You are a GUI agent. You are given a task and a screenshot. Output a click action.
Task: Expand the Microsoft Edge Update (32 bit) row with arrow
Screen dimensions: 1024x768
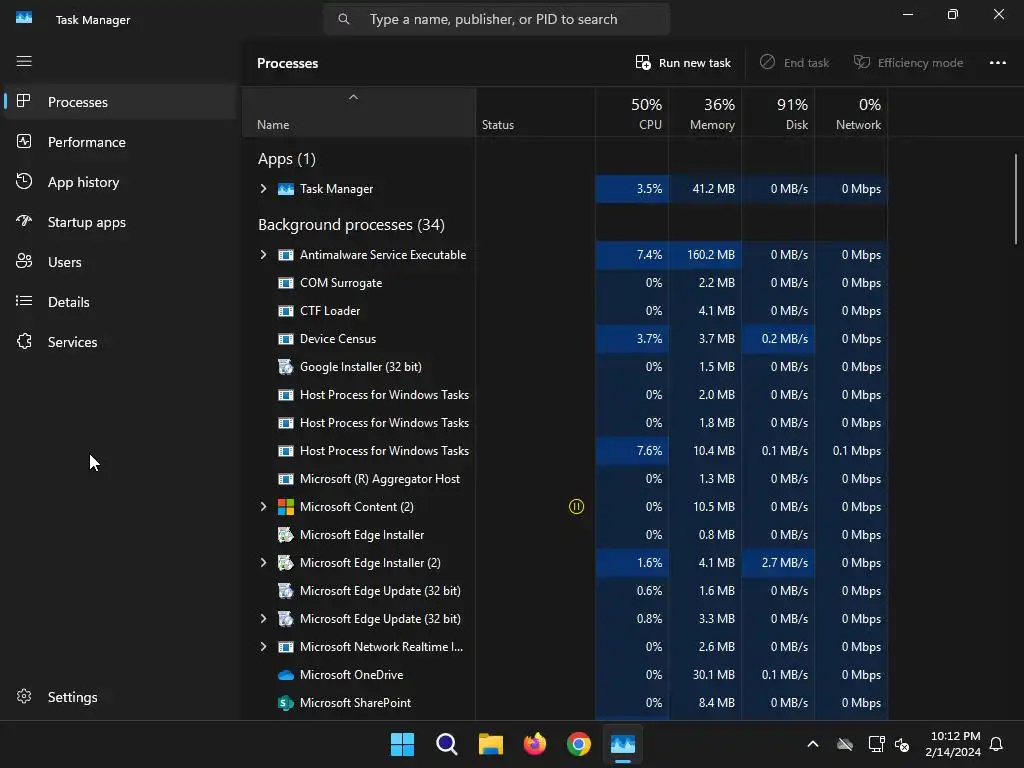tap(263, 618)
